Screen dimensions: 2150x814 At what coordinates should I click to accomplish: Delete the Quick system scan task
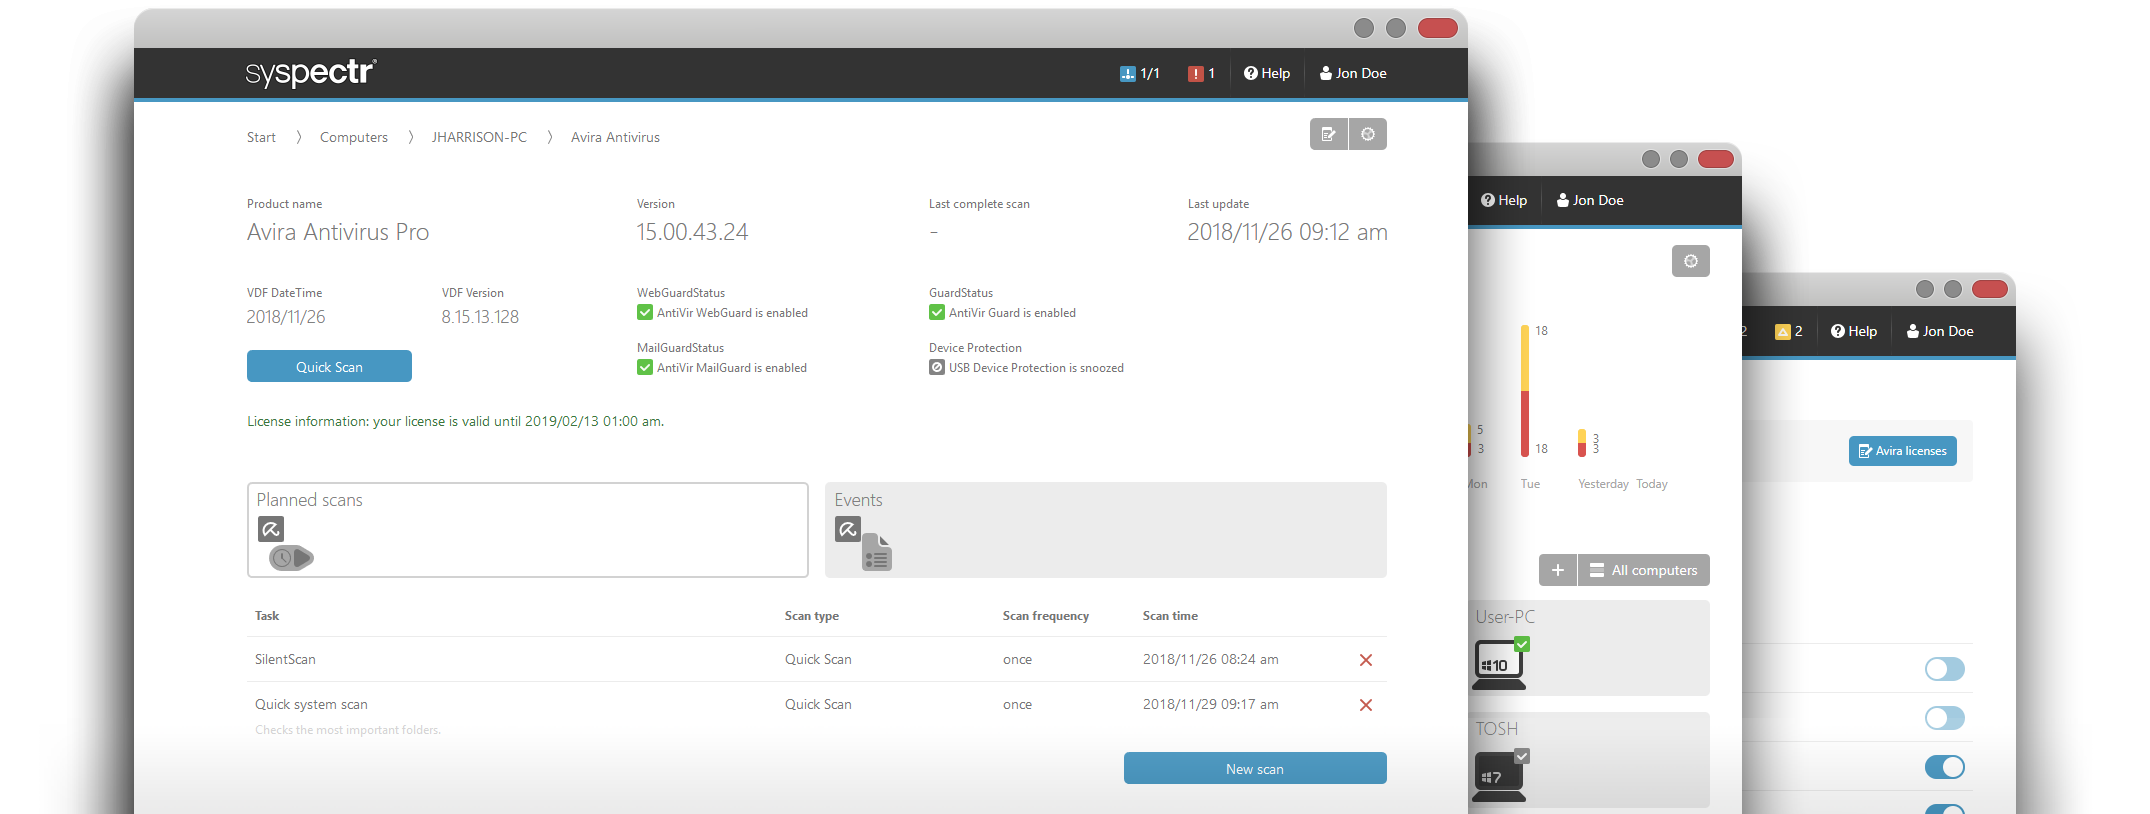click(1366, 705)
